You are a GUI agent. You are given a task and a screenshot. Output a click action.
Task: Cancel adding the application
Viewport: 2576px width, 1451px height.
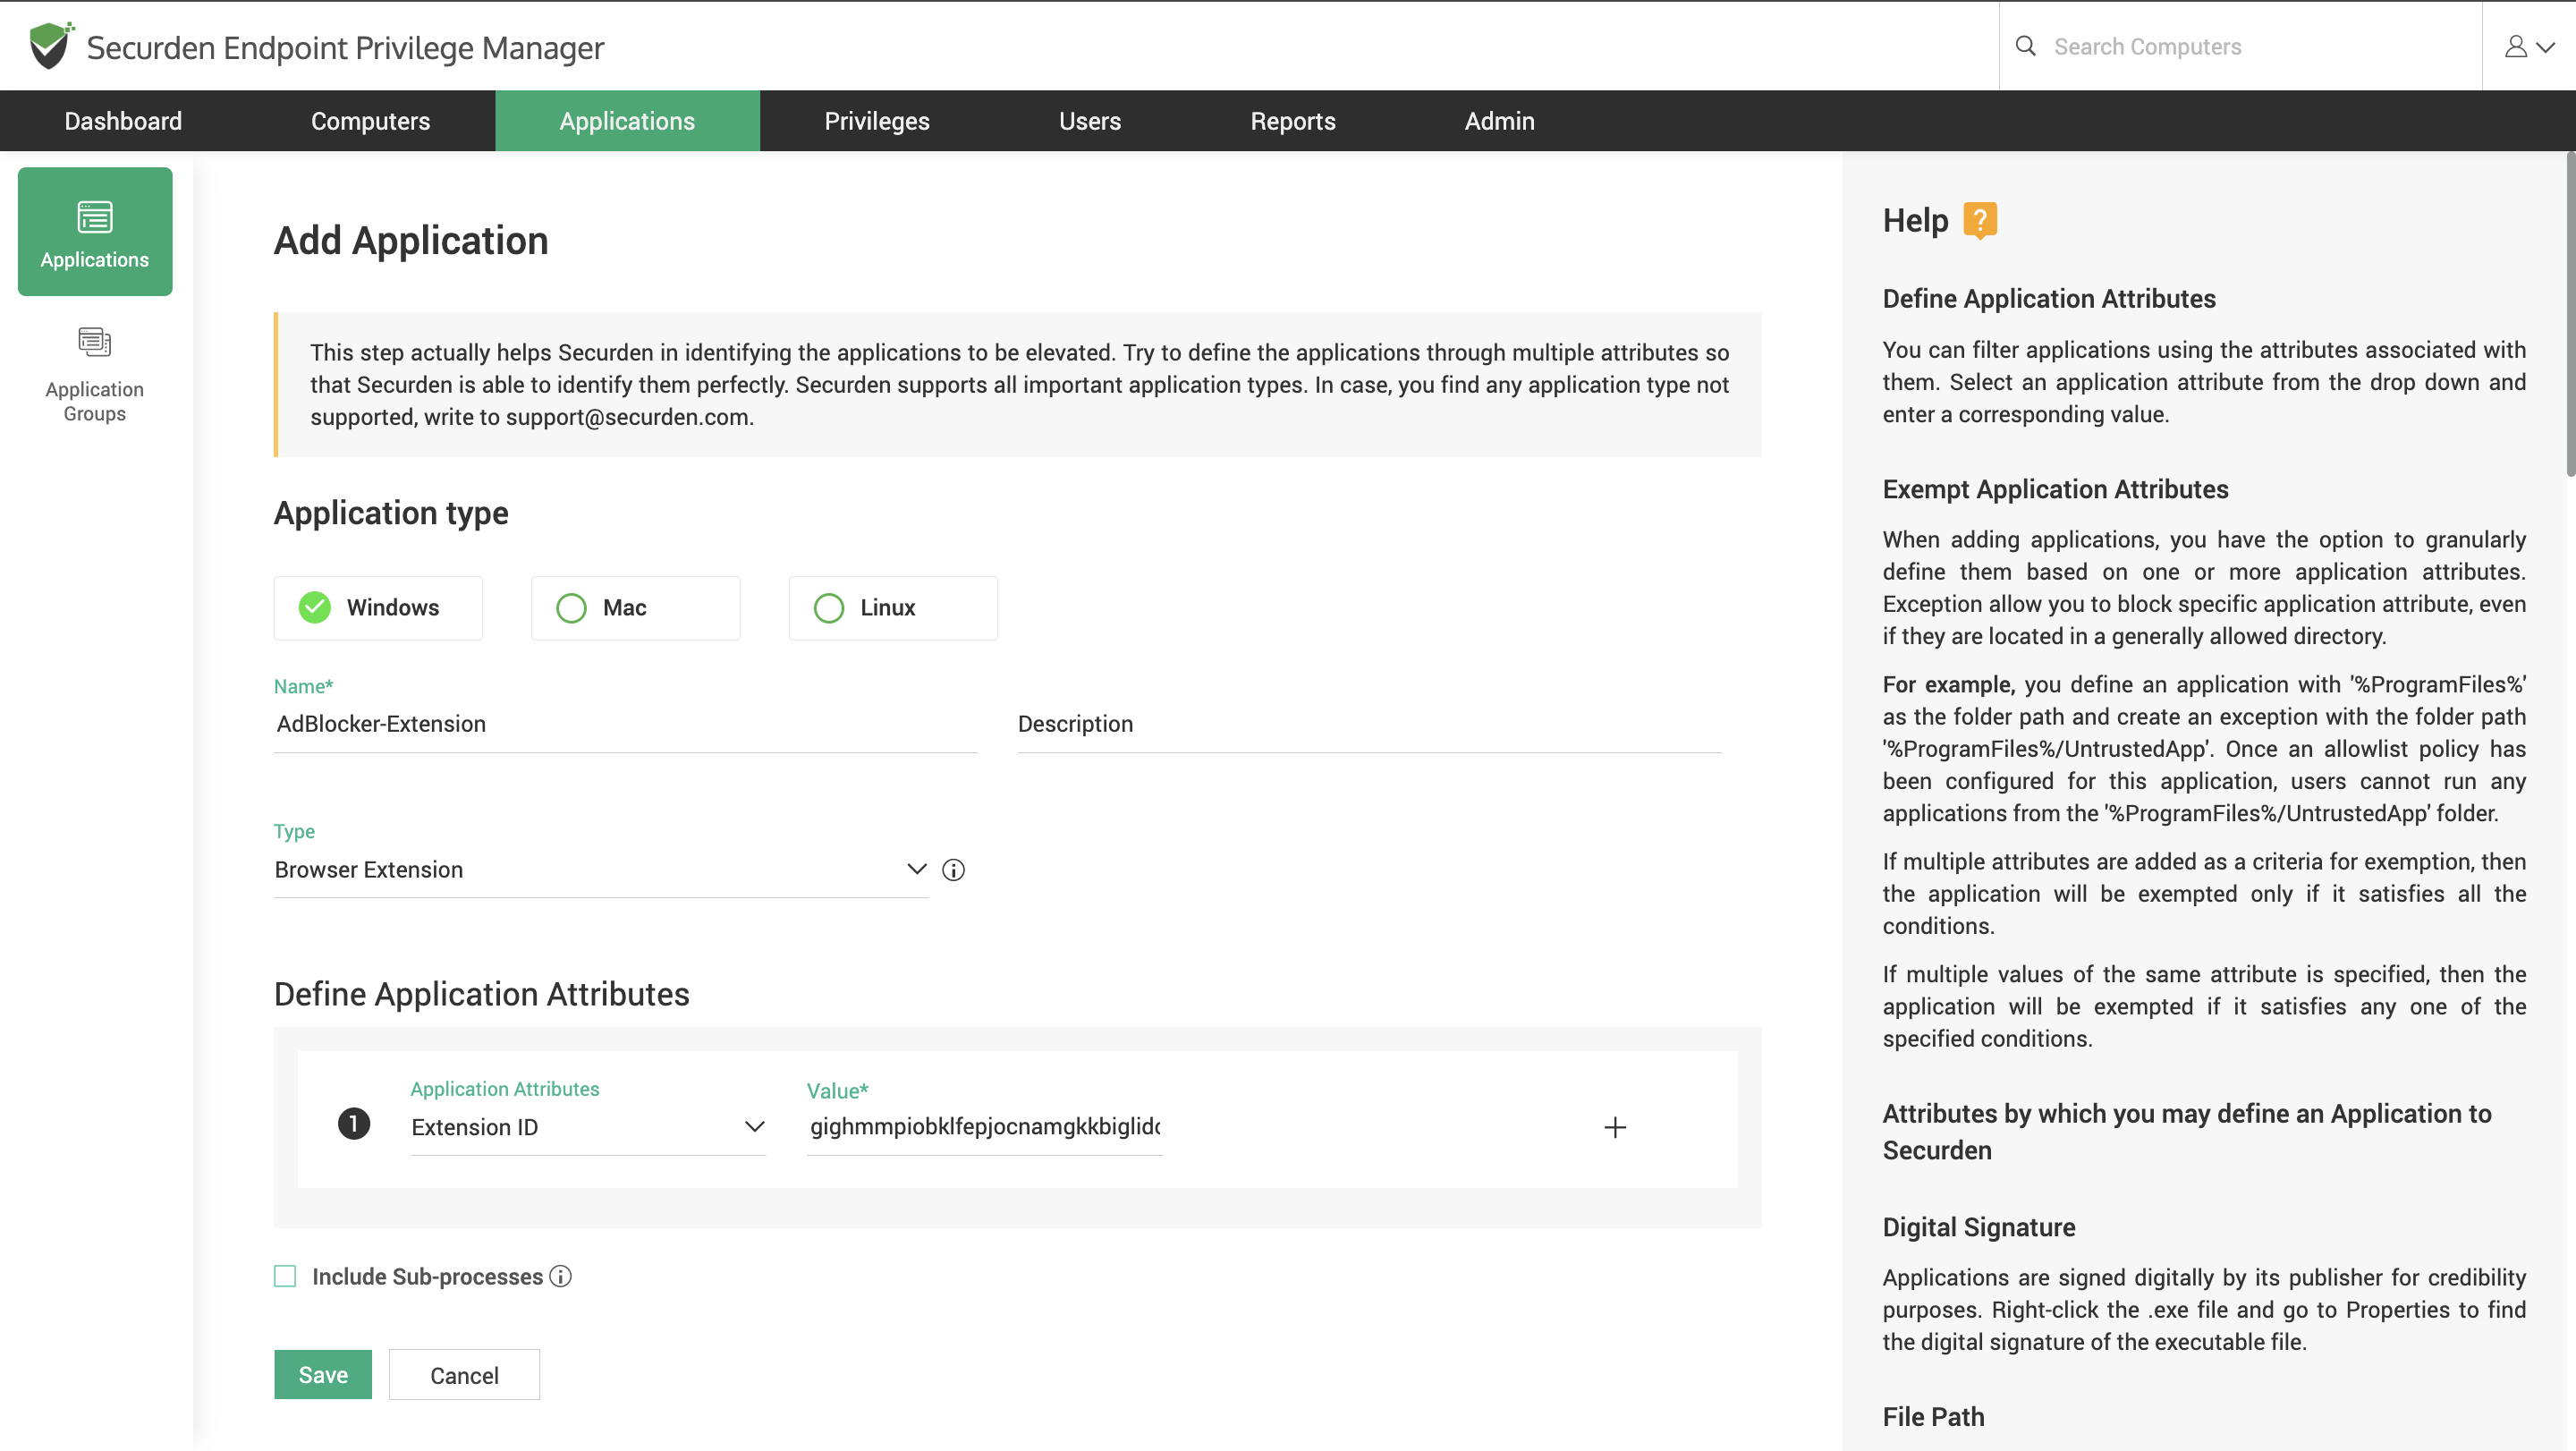click(464, 1374)
